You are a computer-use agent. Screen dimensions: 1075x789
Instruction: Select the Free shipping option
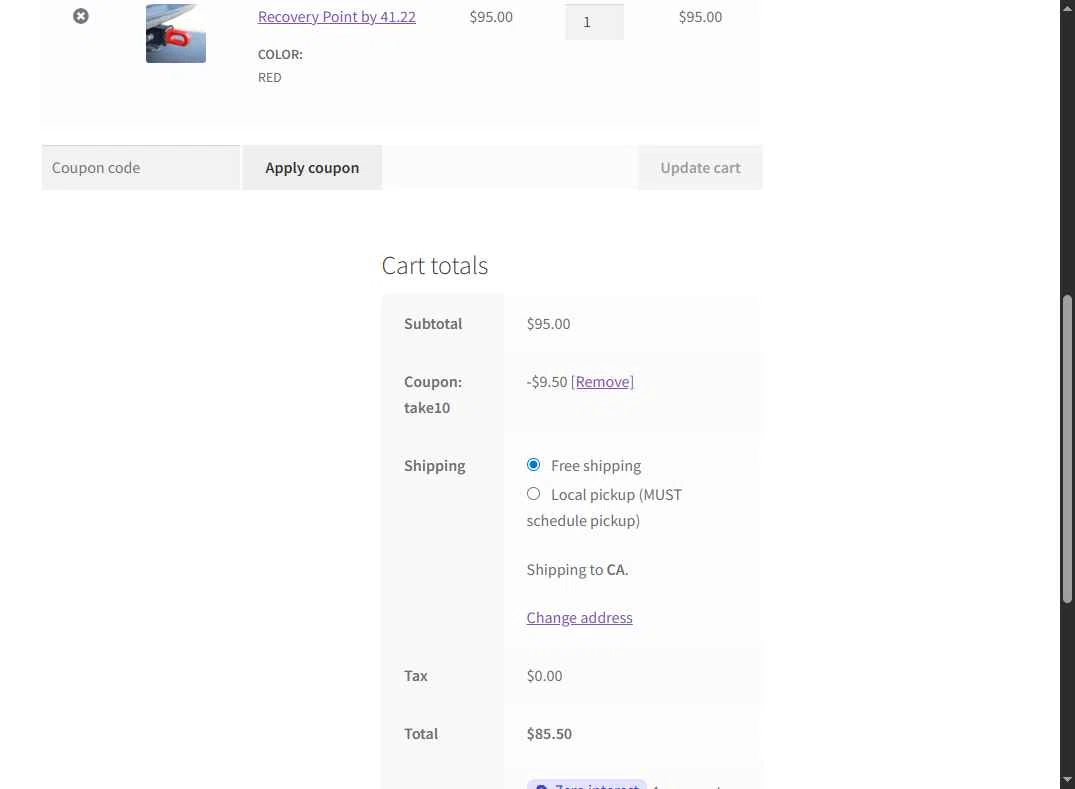point(533,465)
